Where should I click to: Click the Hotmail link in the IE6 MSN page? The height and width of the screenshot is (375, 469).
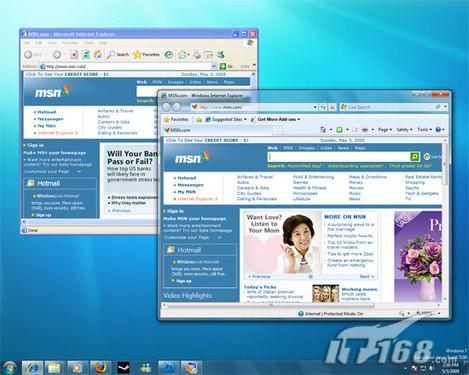click(x=46, y=112)
